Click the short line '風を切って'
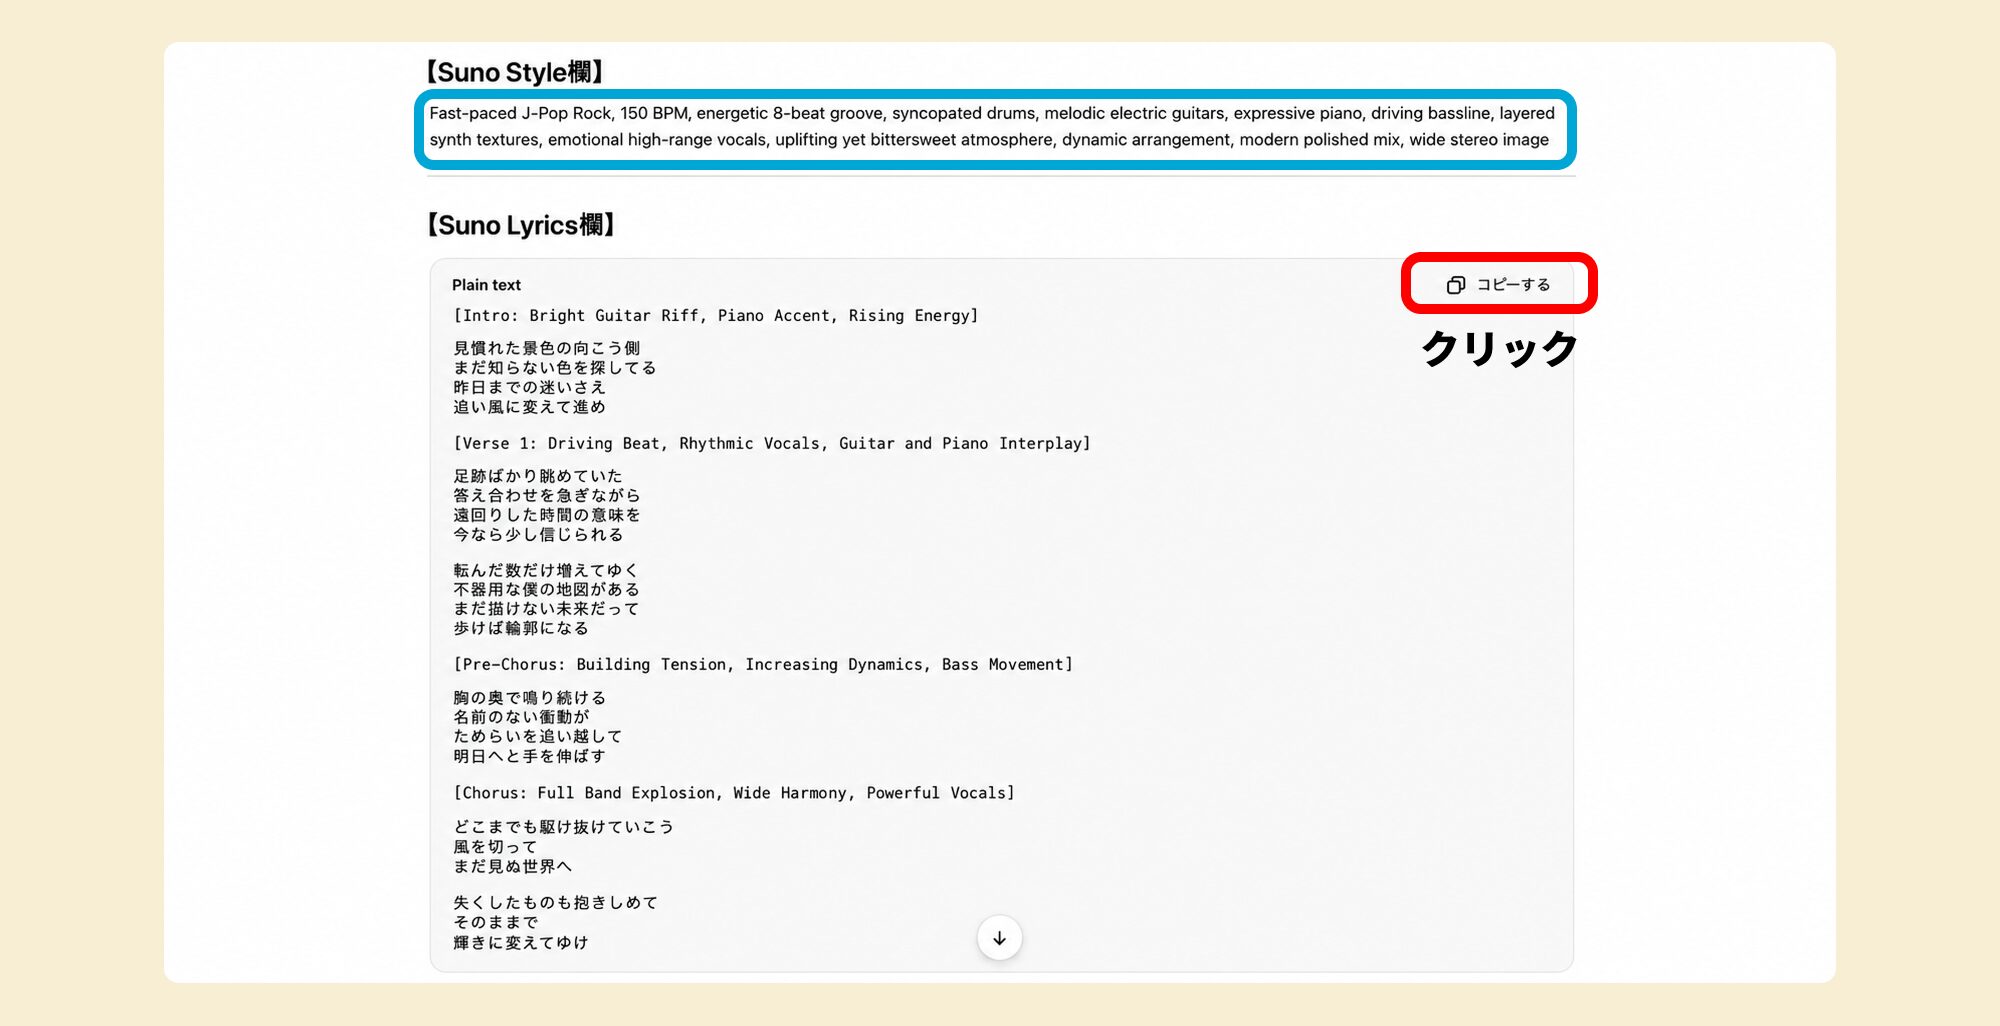Screen dimensions: 2000x1026 [495, 847]
